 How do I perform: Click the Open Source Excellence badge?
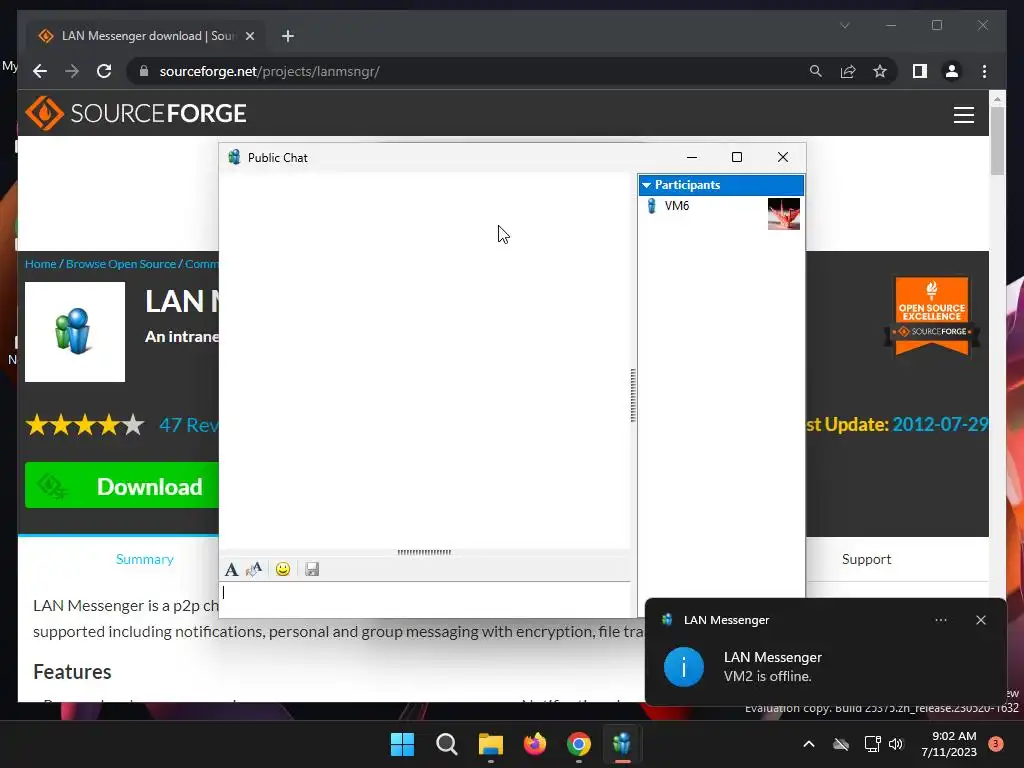[x=932, y=316]
